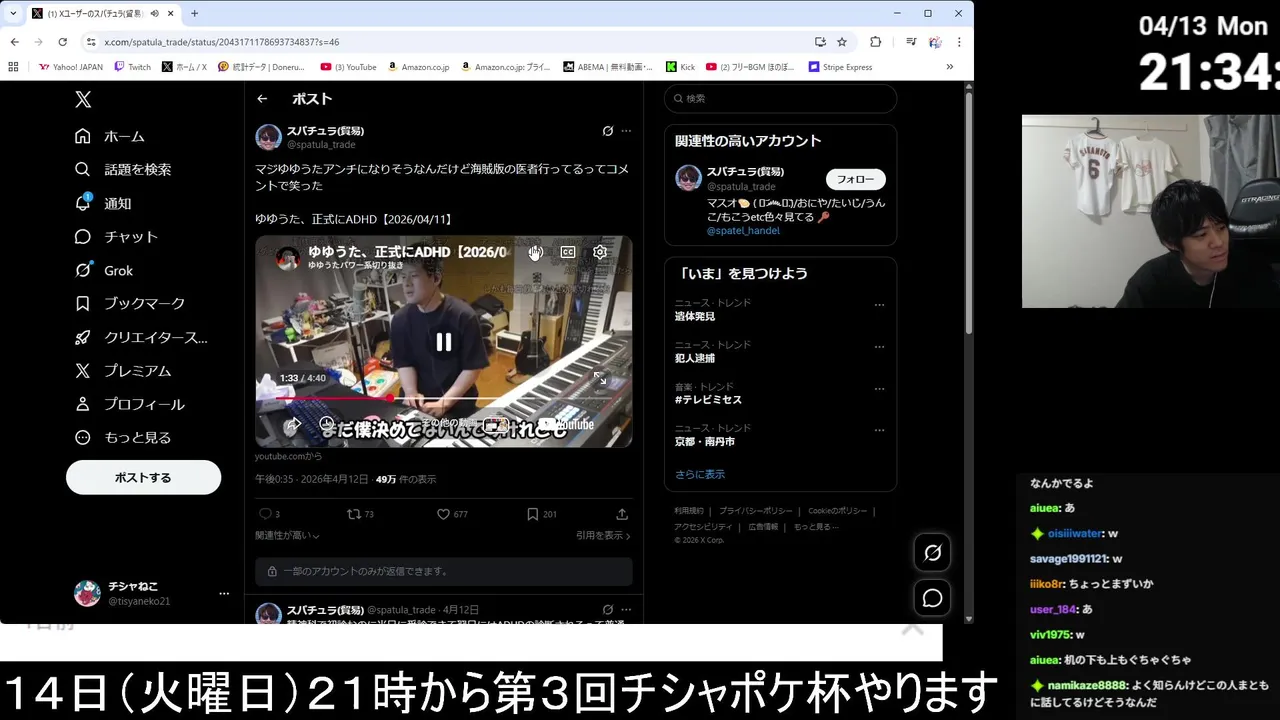This screenshot has height=720, width=1280.
Task: Mute the tab via speaker icon
Action: pos(155,14)
